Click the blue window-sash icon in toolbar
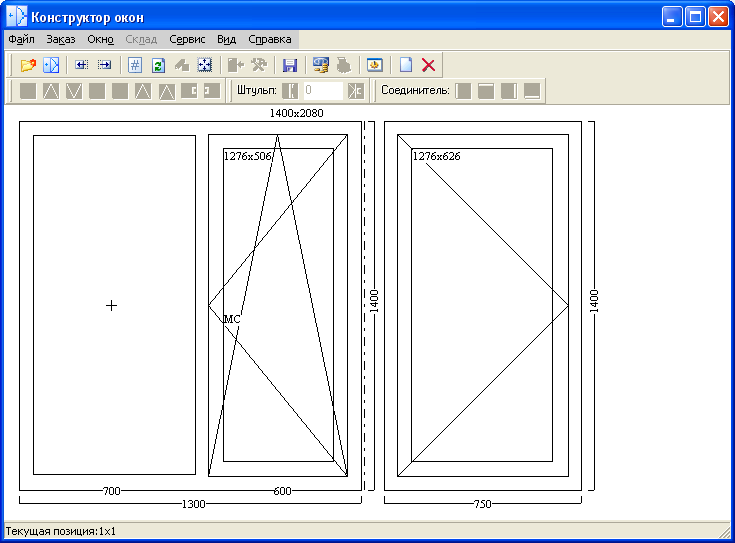Image resolution: width=735 pixels, height=543 pixels. [51, 65]
